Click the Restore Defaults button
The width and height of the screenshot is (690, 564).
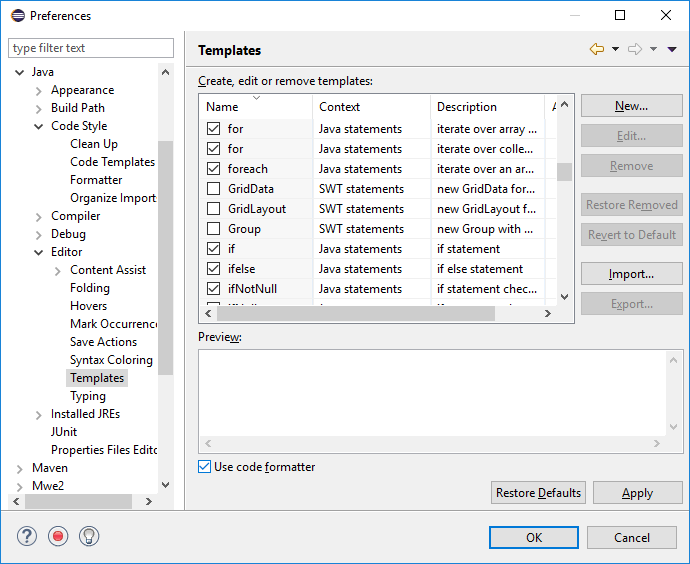point(538,492)
